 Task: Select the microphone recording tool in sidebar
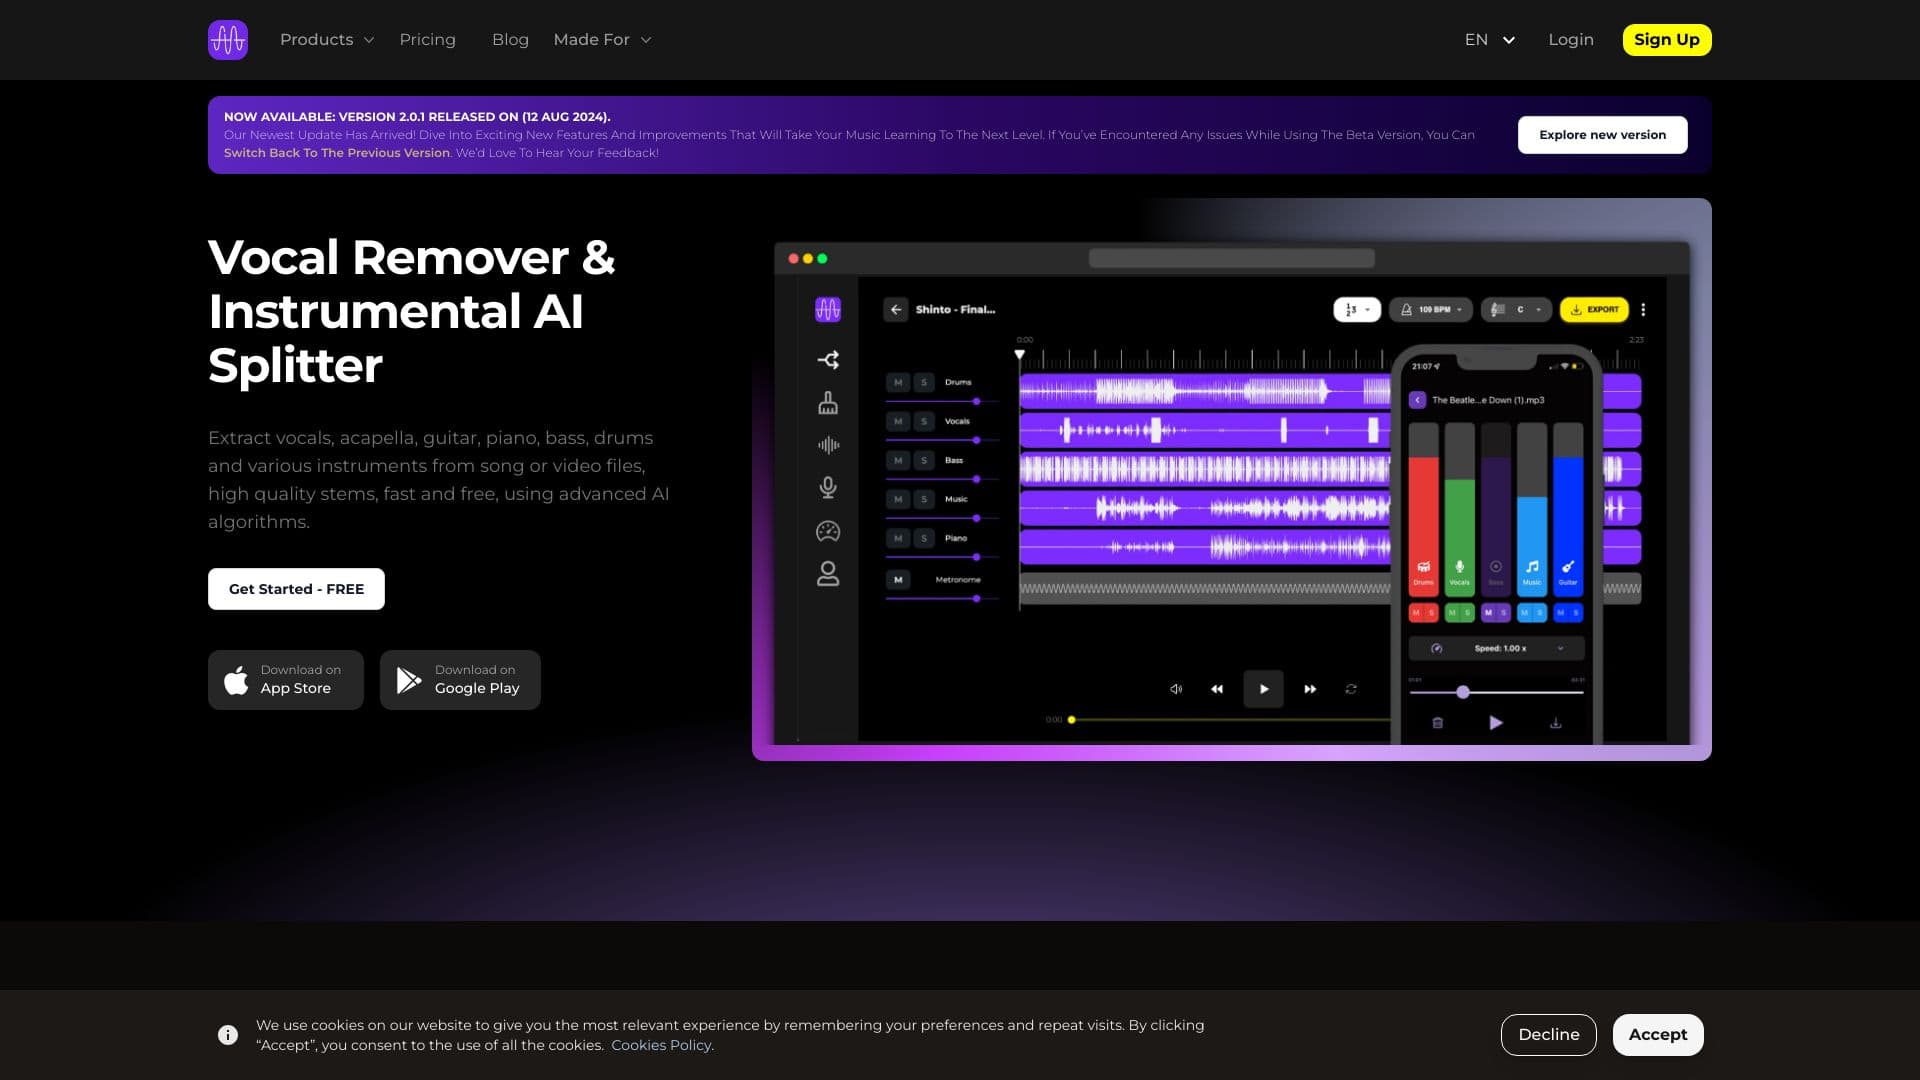click(829, 488)
